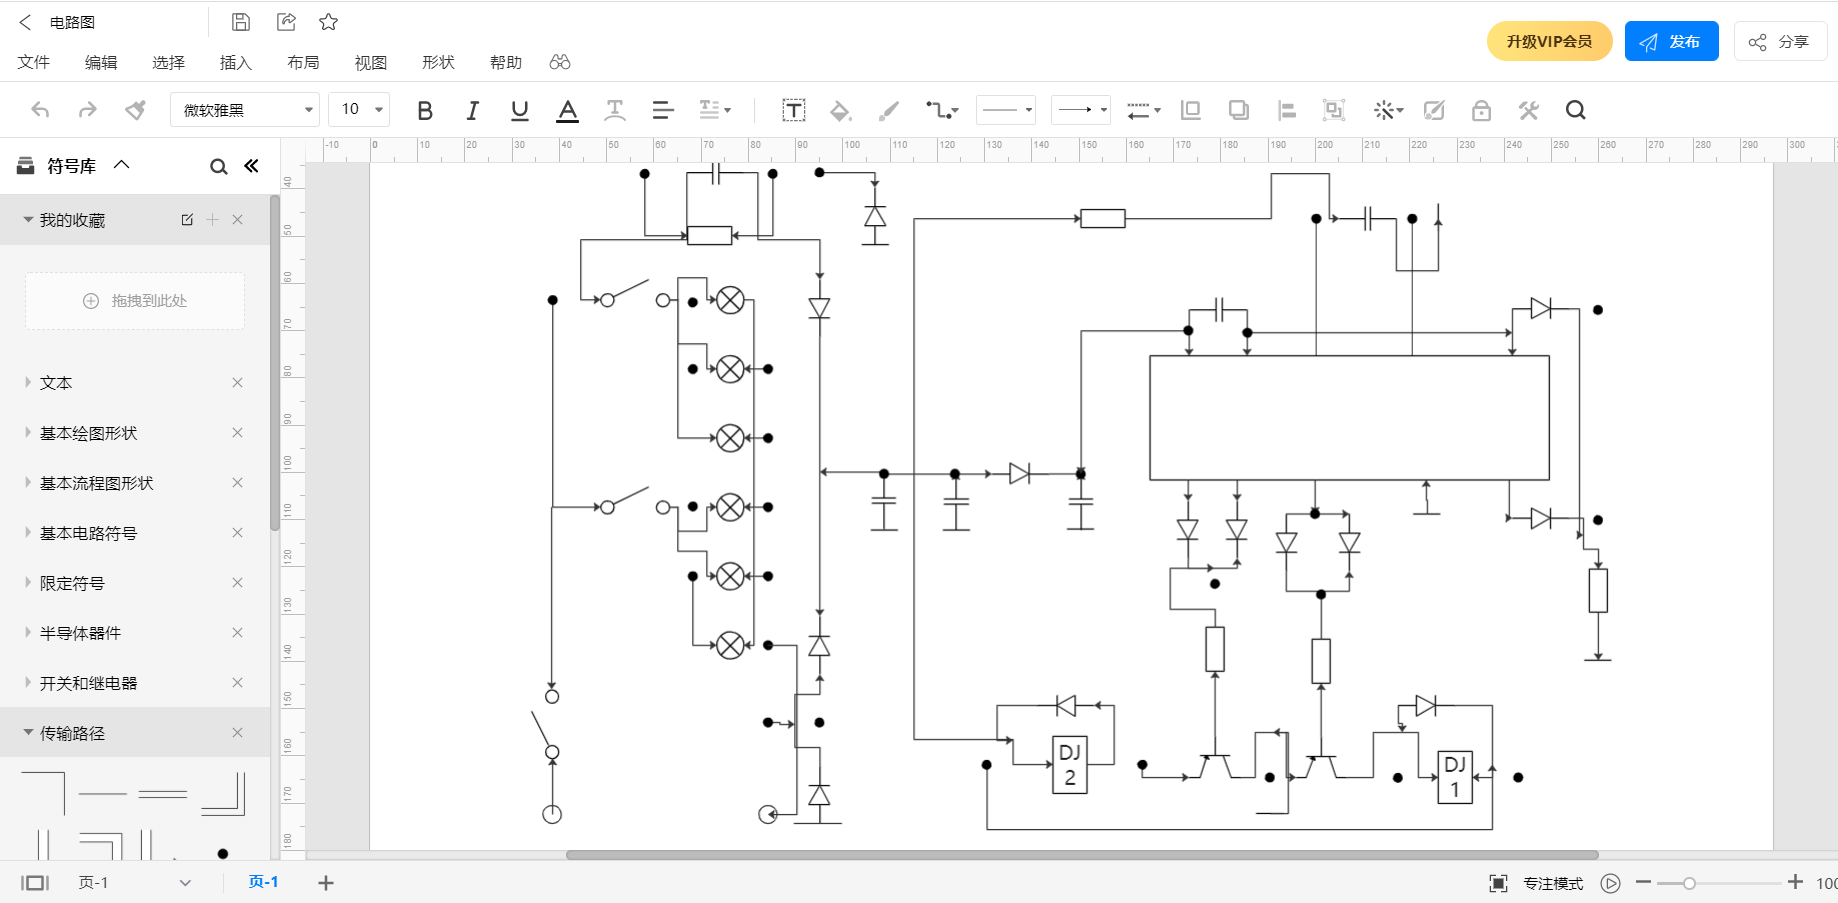Redo the last action
This screenshot has width=1838, height=903.
(88, 110)
